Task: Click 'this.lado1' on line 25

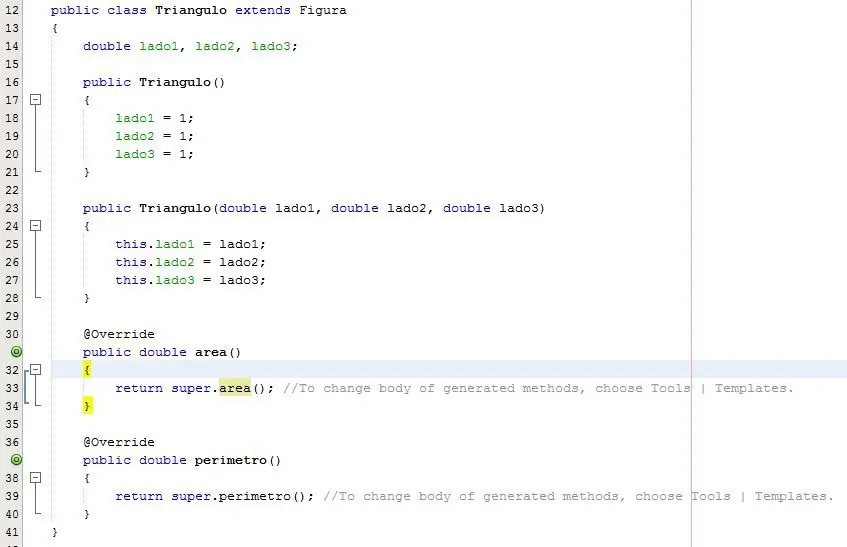Action: (154, 244)
